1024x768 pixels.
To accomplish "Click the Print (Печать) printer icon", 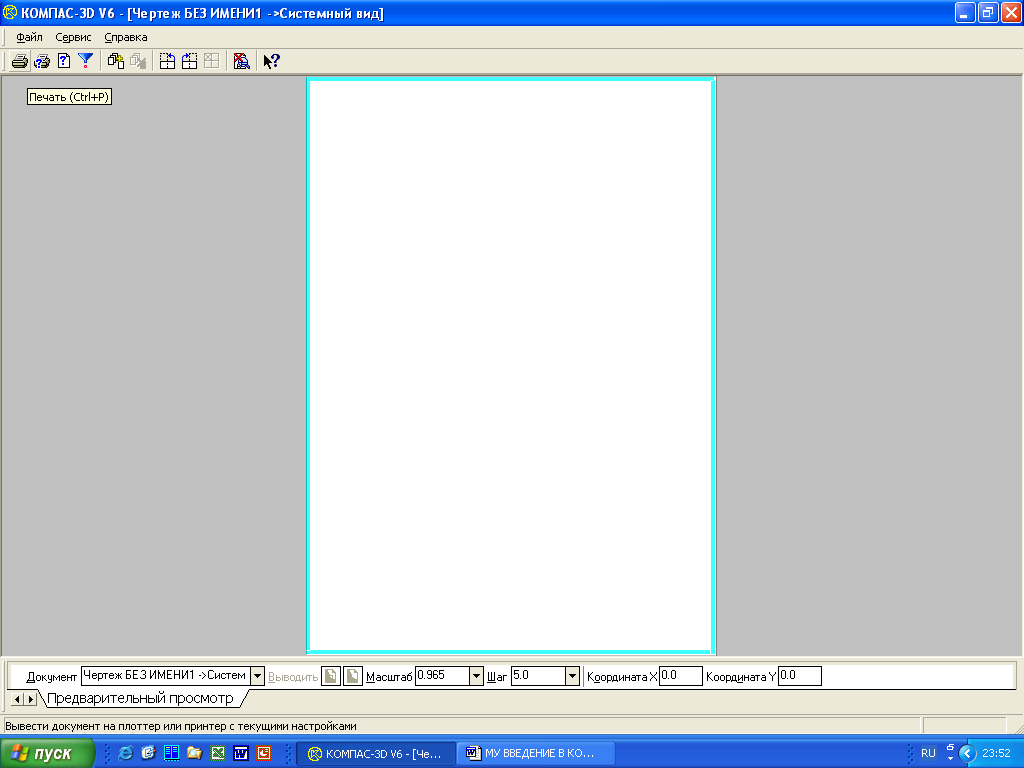I will 20,61.
